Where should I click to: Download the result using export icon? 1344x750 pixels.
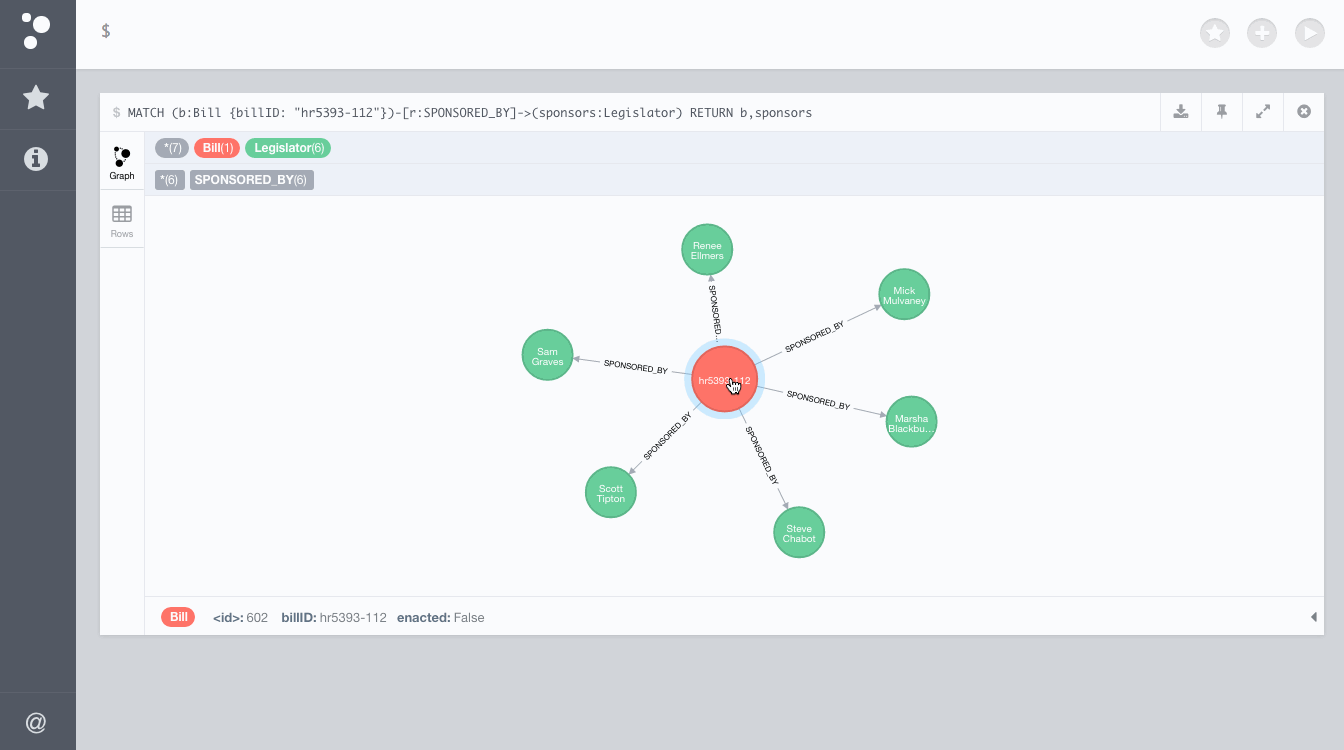[1181, 112]
